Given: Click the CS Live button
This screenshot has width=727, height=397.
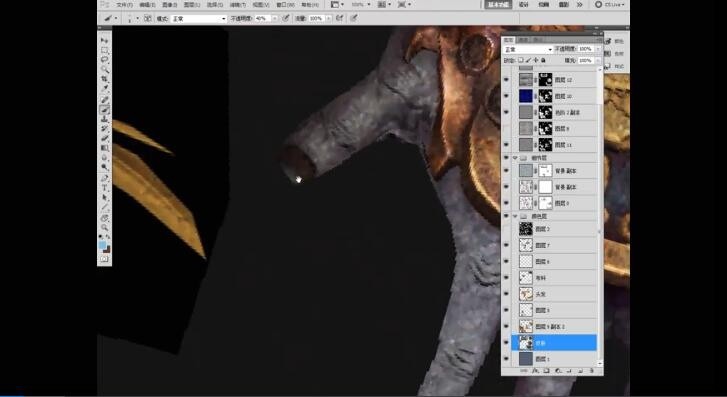Looking at the screenshot, I should pyautogui.click(x=611, y=5).
